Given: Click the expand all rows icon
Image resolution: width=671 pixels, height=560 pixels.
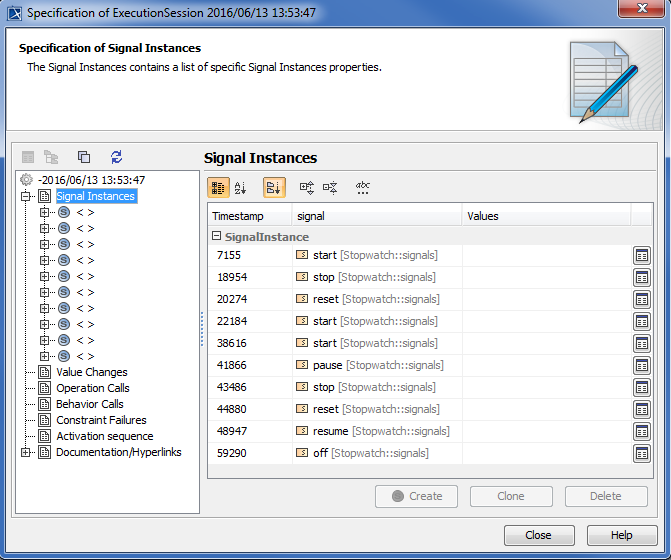Looking at the screenshot, I should tap(307, 187).
